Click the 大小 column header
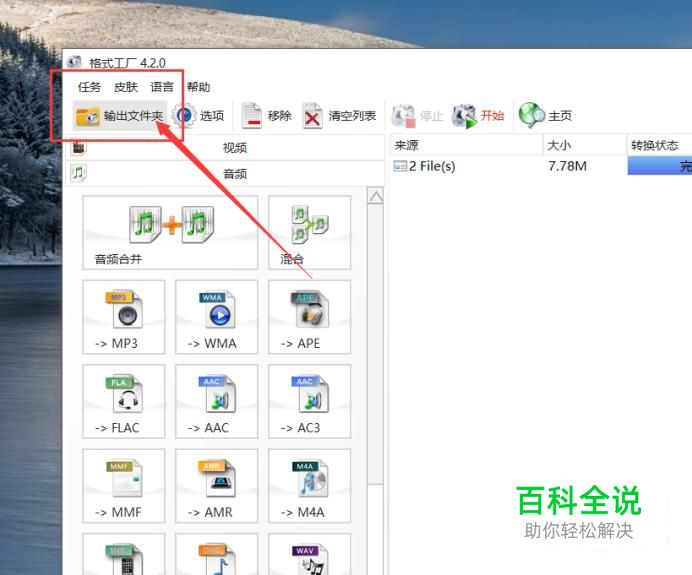 (584, 145)
